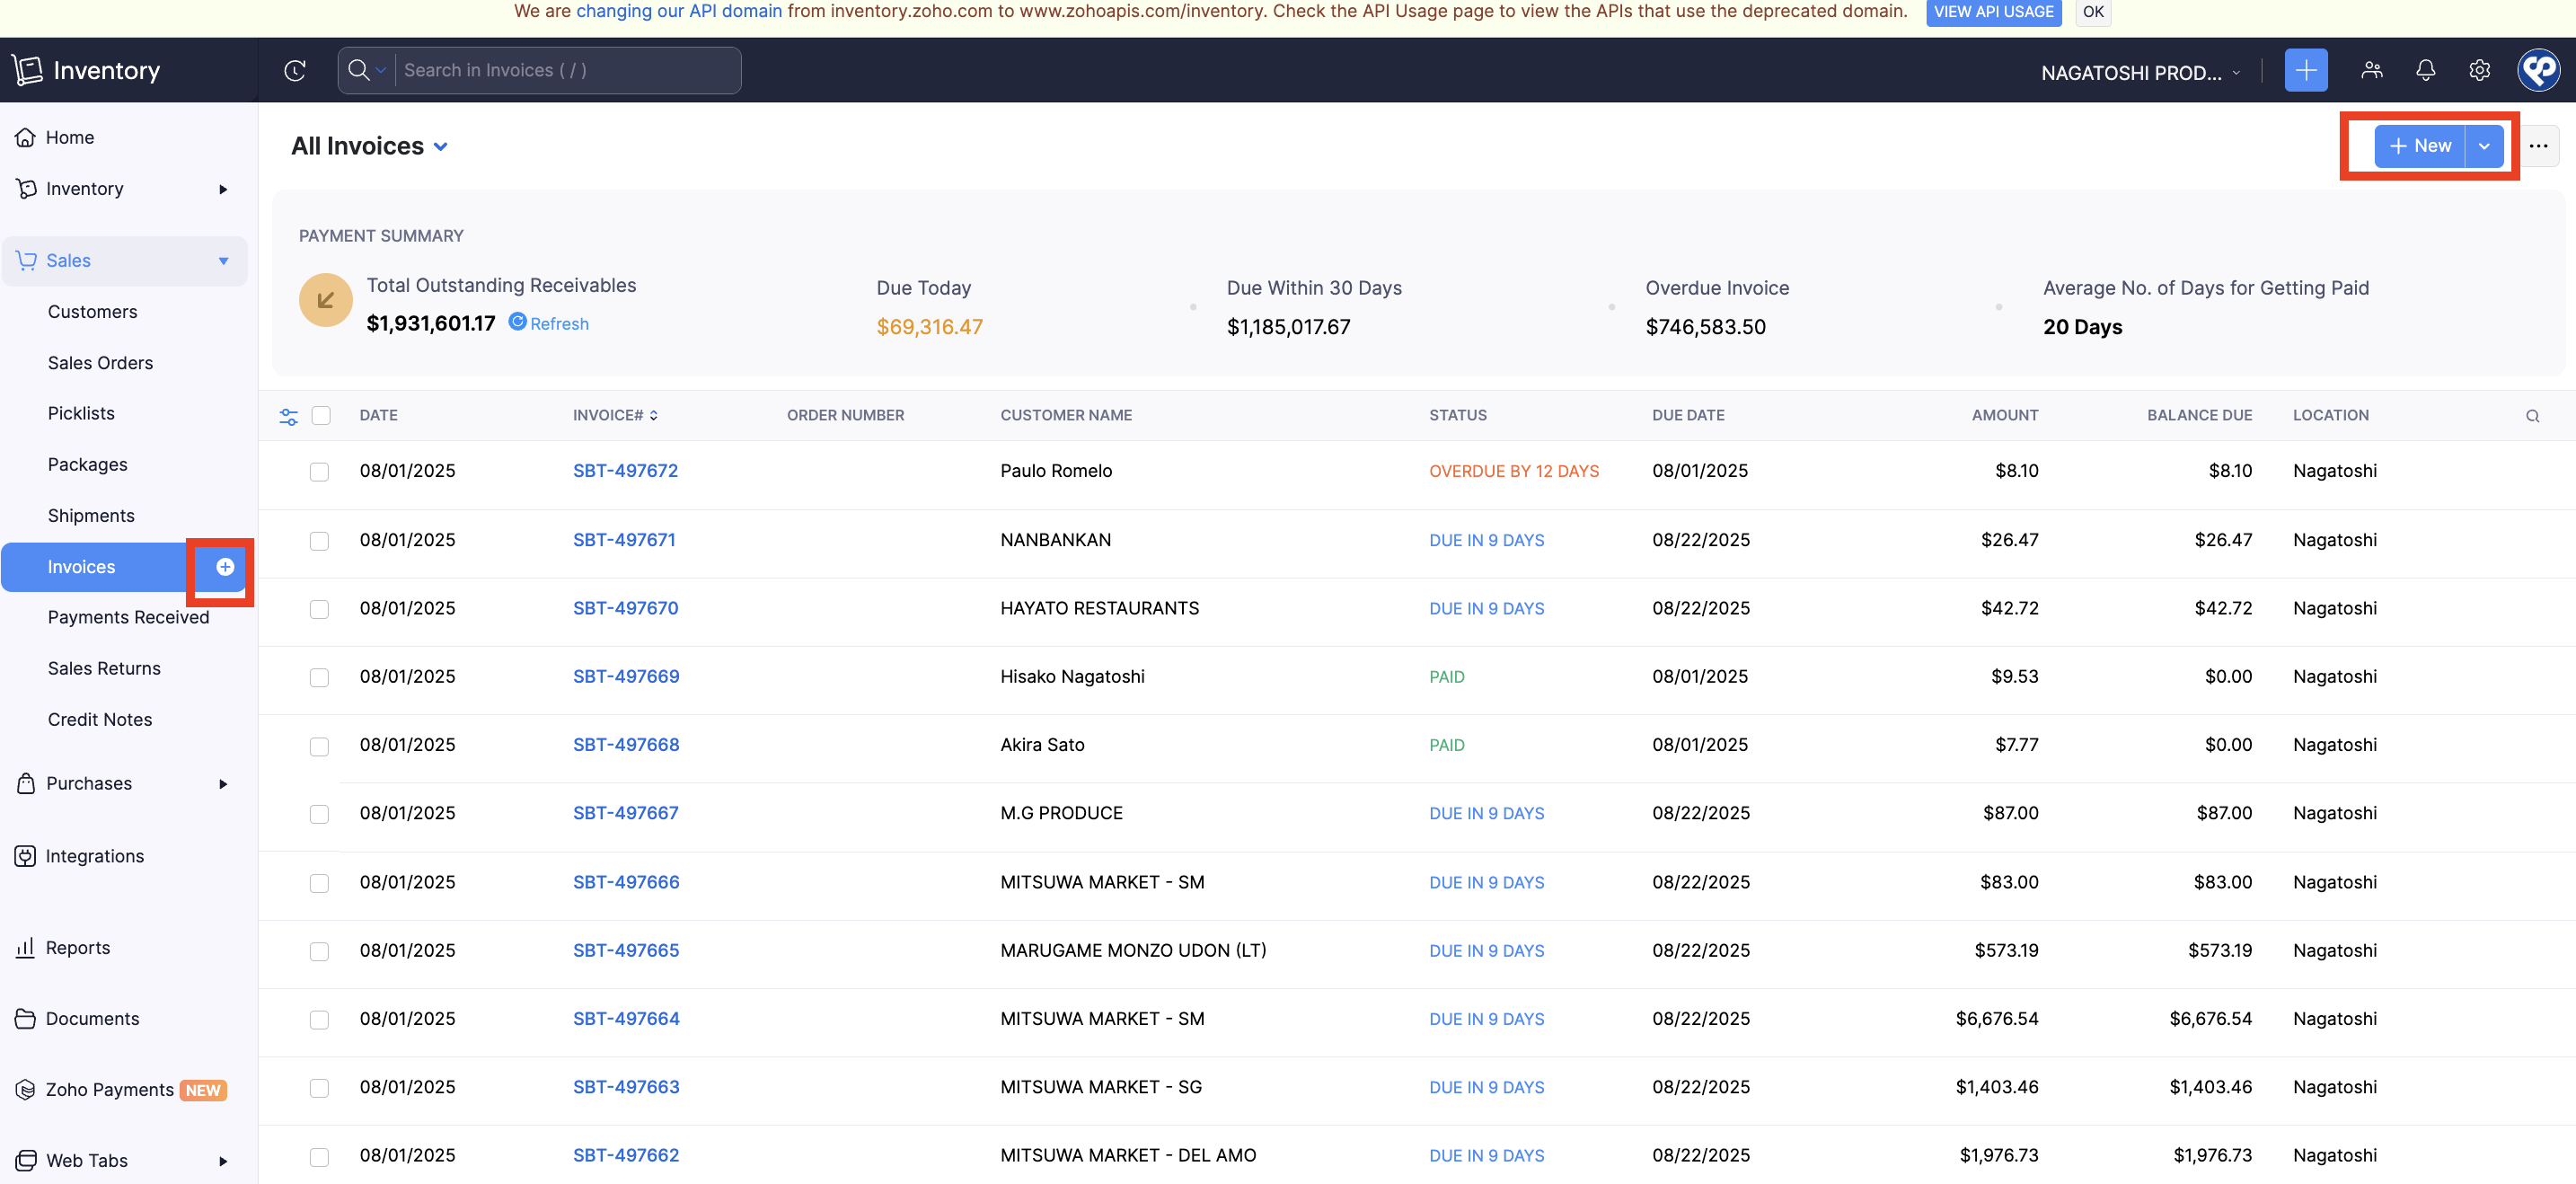The height and width of the screenshot is (1184, 2576).
Task: Tick the checkbox for invoice SBT-497672
Action: pos(319,472)
